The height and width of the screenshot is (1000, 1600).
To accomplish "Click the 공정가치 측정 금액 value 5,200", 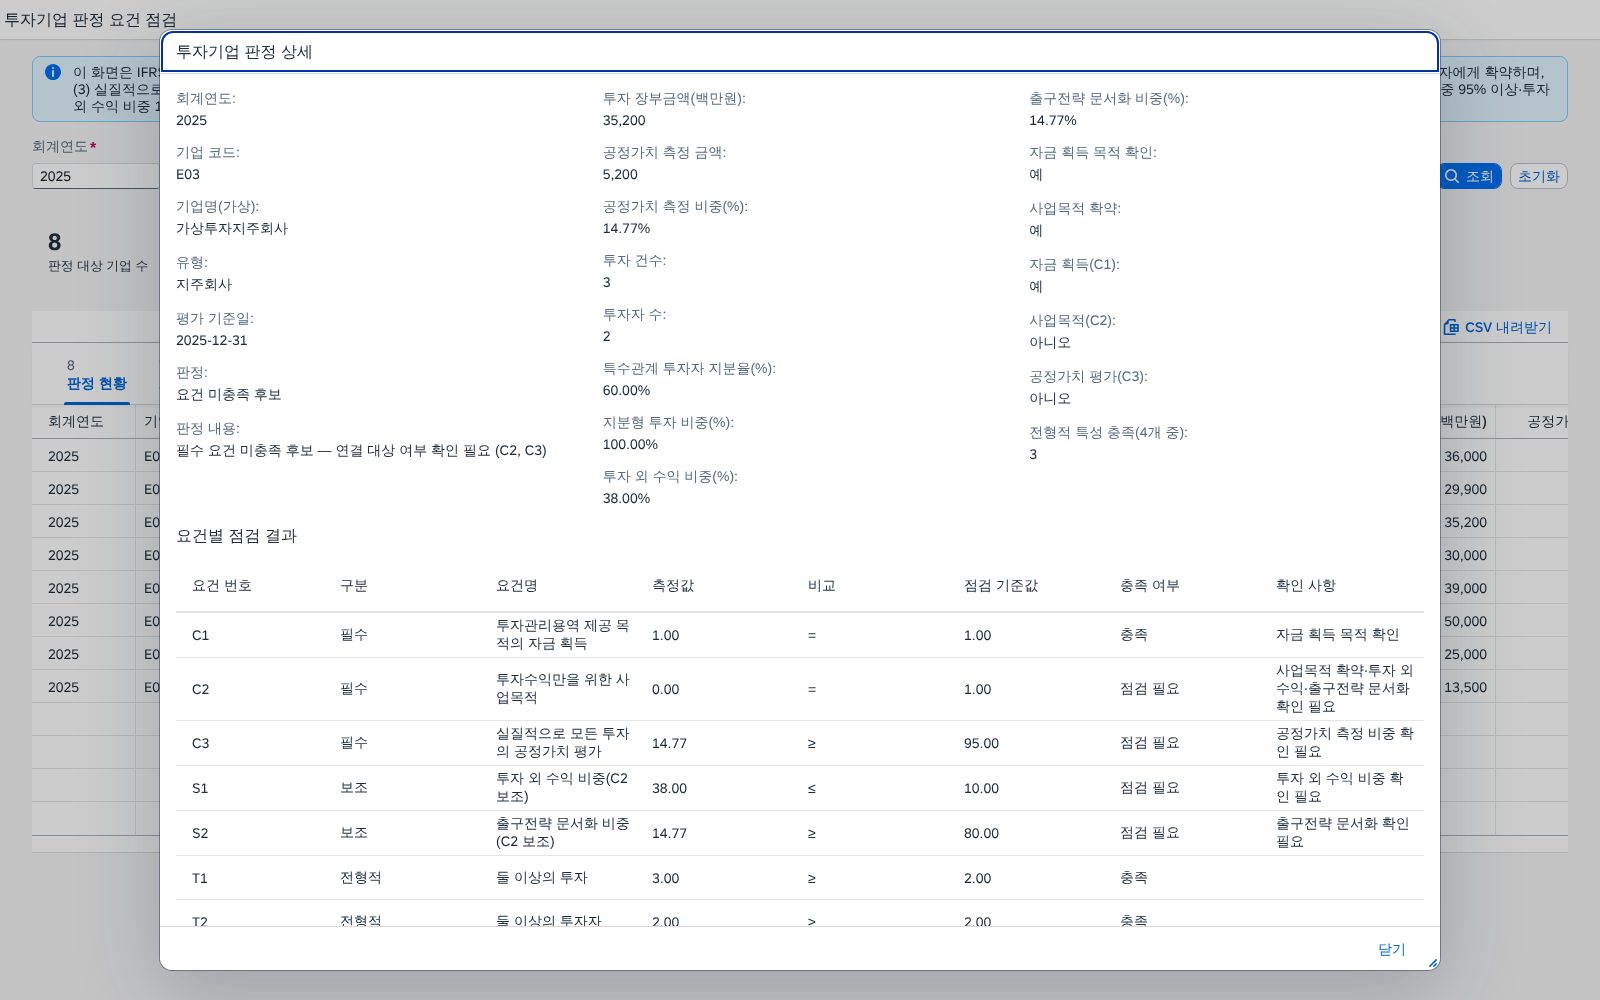I will tap(620, 174).
